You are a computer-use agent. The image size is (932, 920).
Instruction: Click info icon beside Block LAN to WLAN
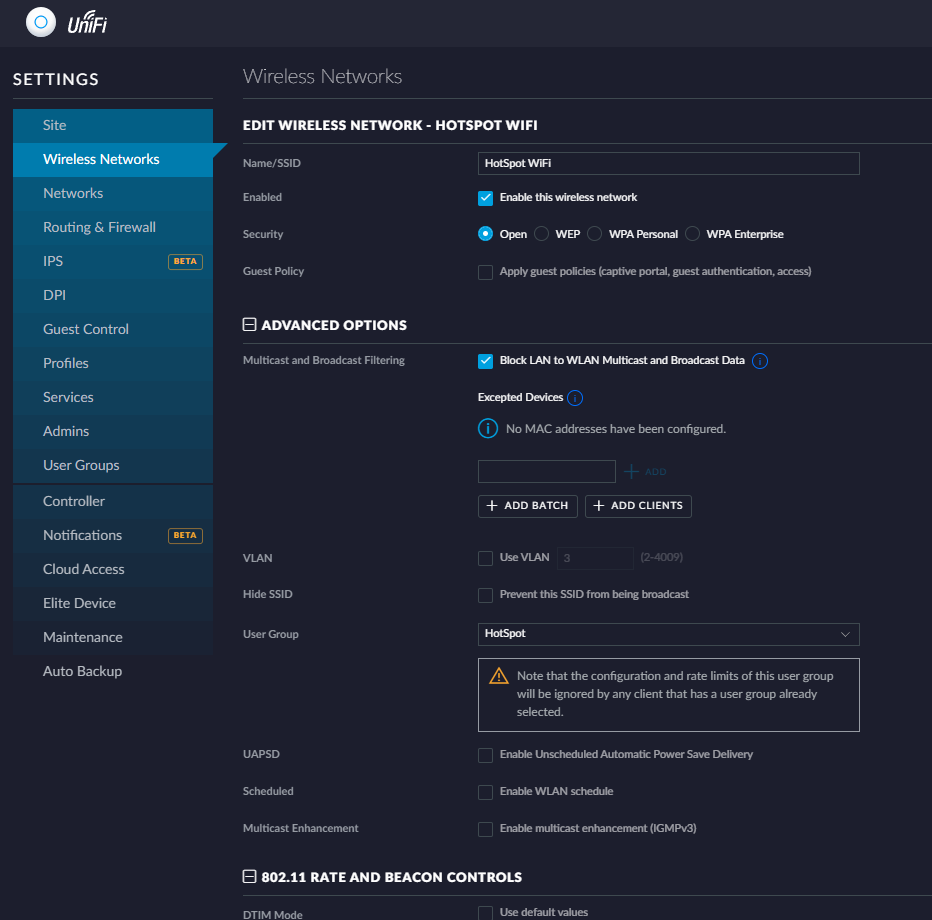coord(759,361)
